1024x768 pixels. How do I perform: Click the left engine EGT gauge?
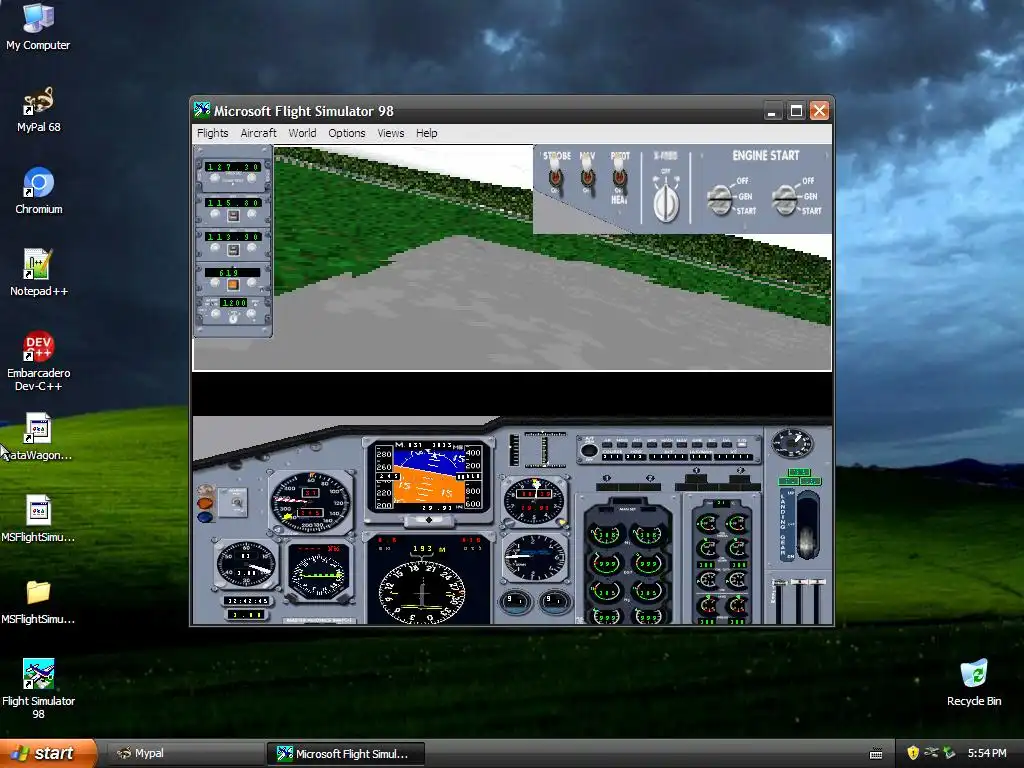pos(605,563)
